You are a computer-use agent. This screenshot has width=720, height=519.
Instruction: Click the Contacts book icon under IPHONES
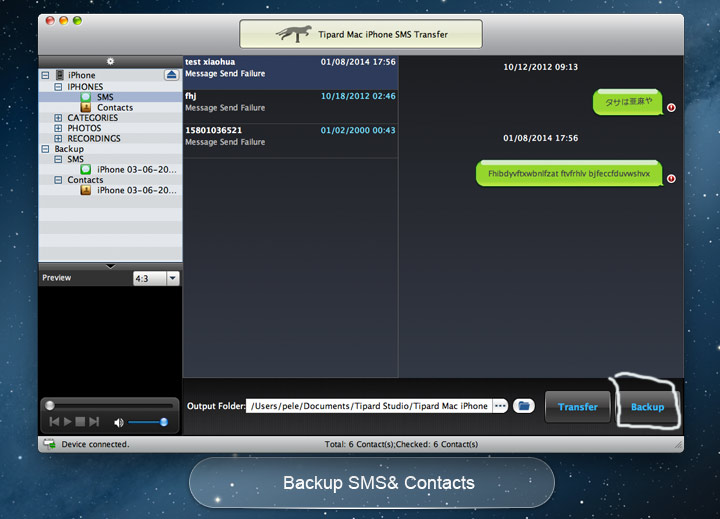point(85,107)
